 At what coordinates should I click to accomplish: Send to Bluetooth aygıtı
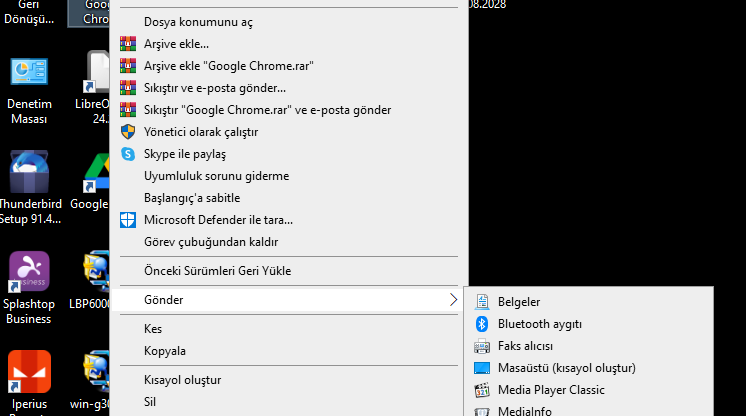point(589,324)
